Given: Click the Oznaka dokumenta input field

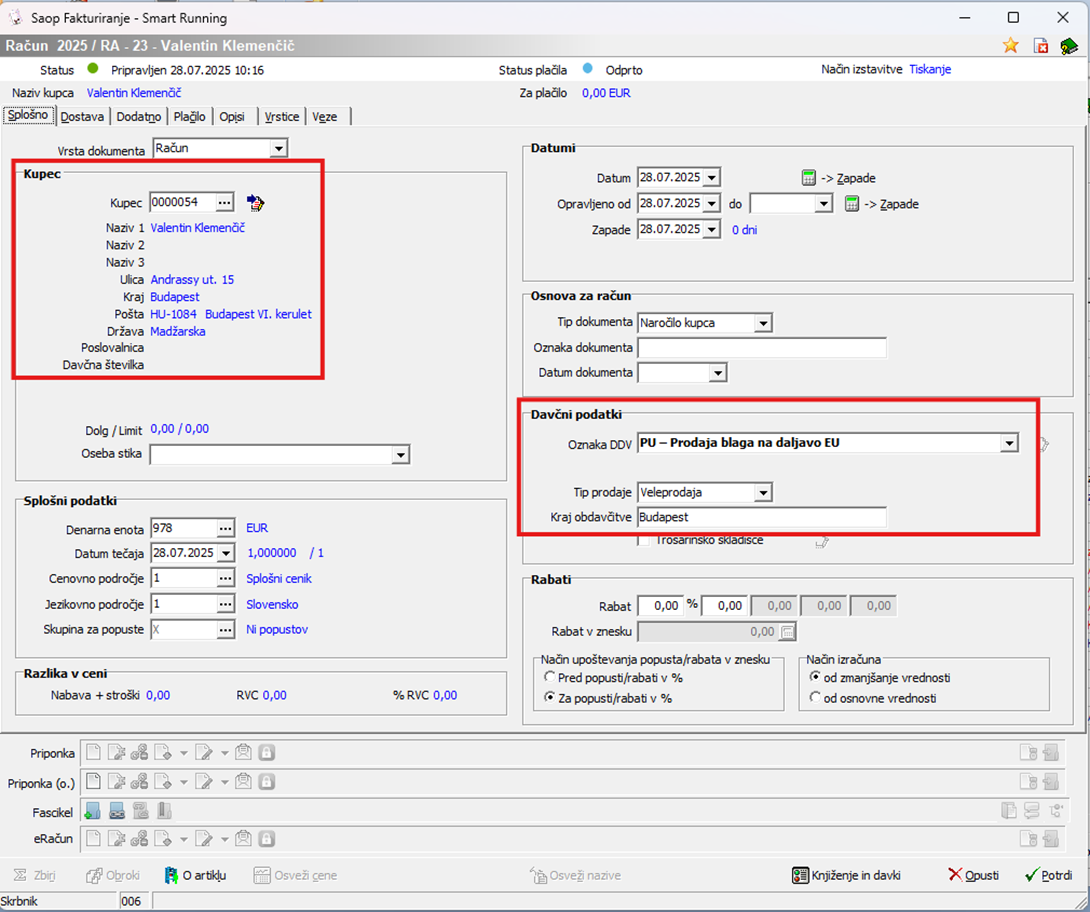Looking at the screenshot, I should tap(762, 348).
